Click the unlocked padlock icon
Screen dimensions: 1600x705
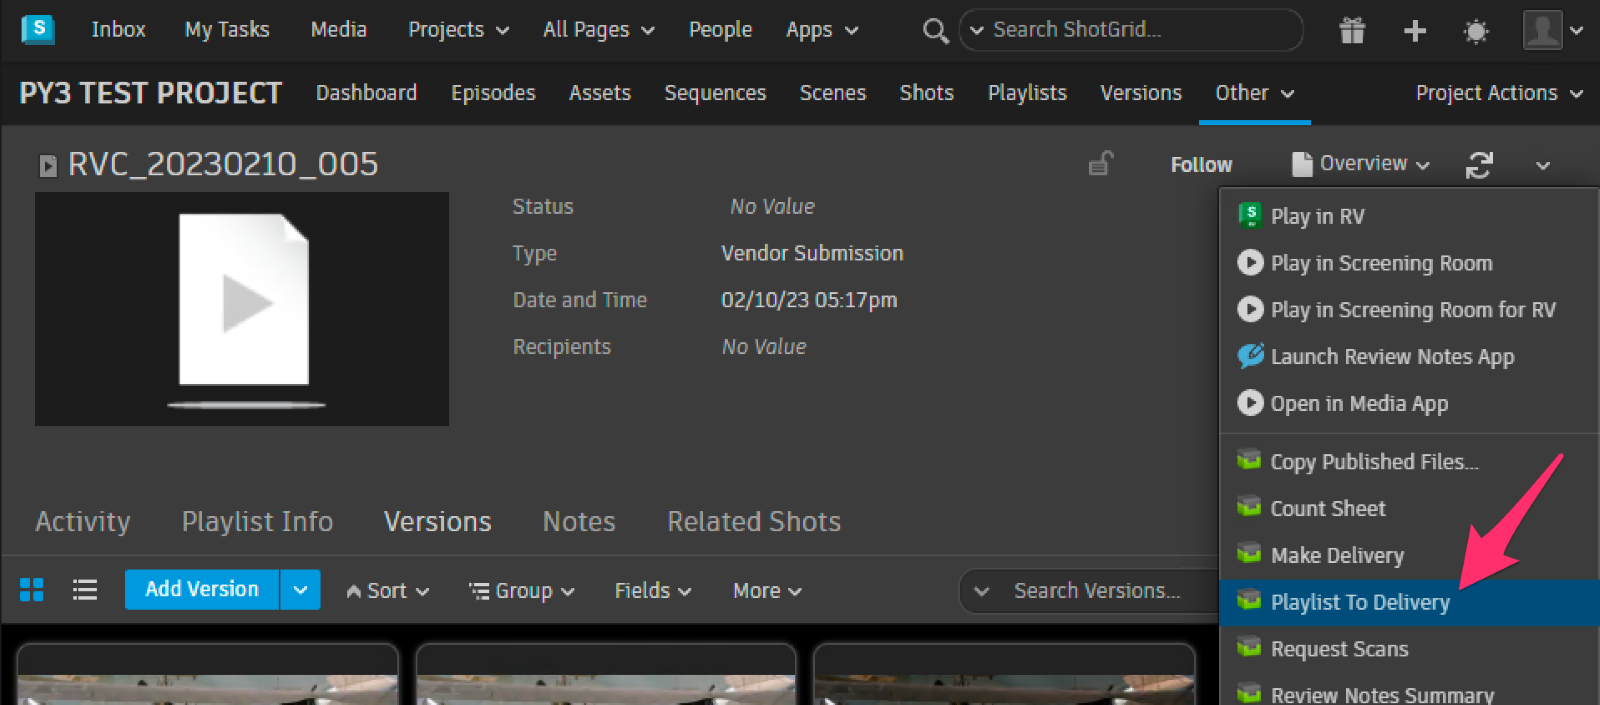pyautogui.click(x=1101, y=164)
